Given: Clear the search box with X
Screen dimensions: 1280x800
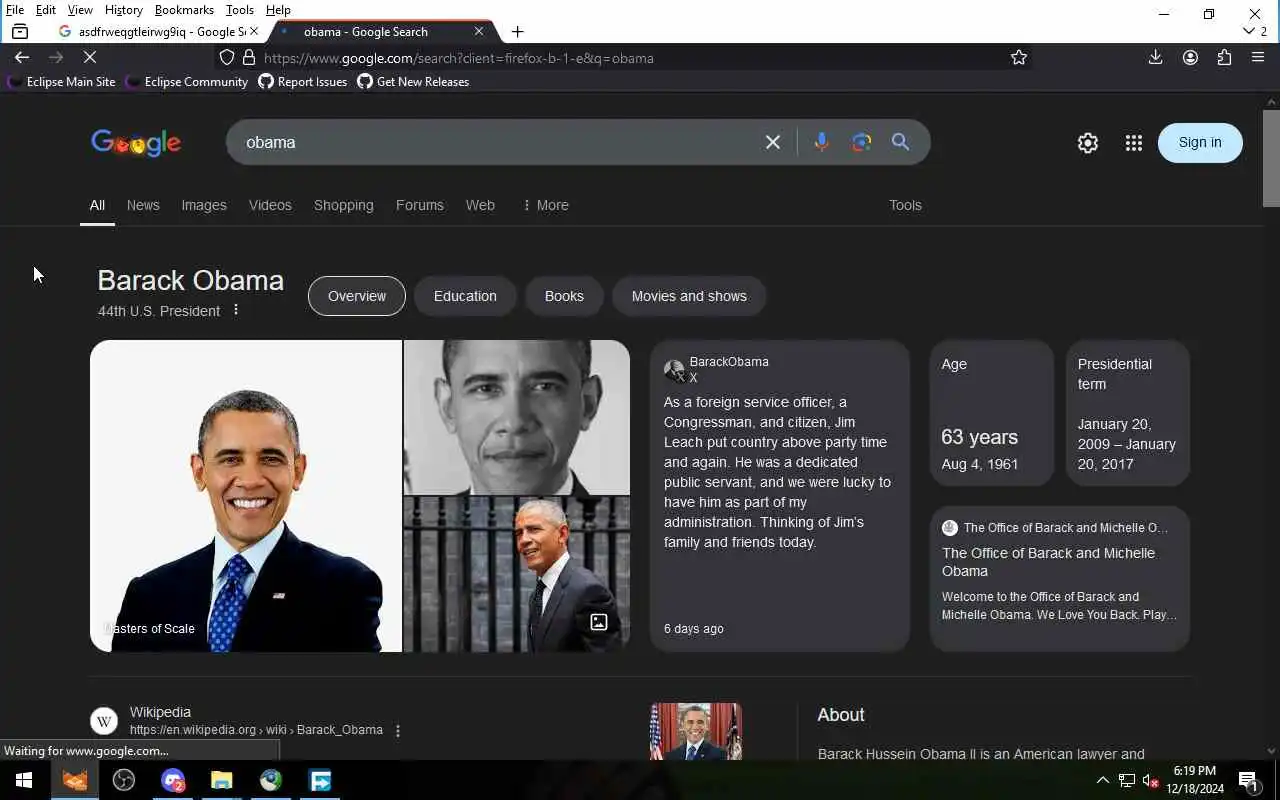Looking at the screenshot, I should click(x=773, y=142).
